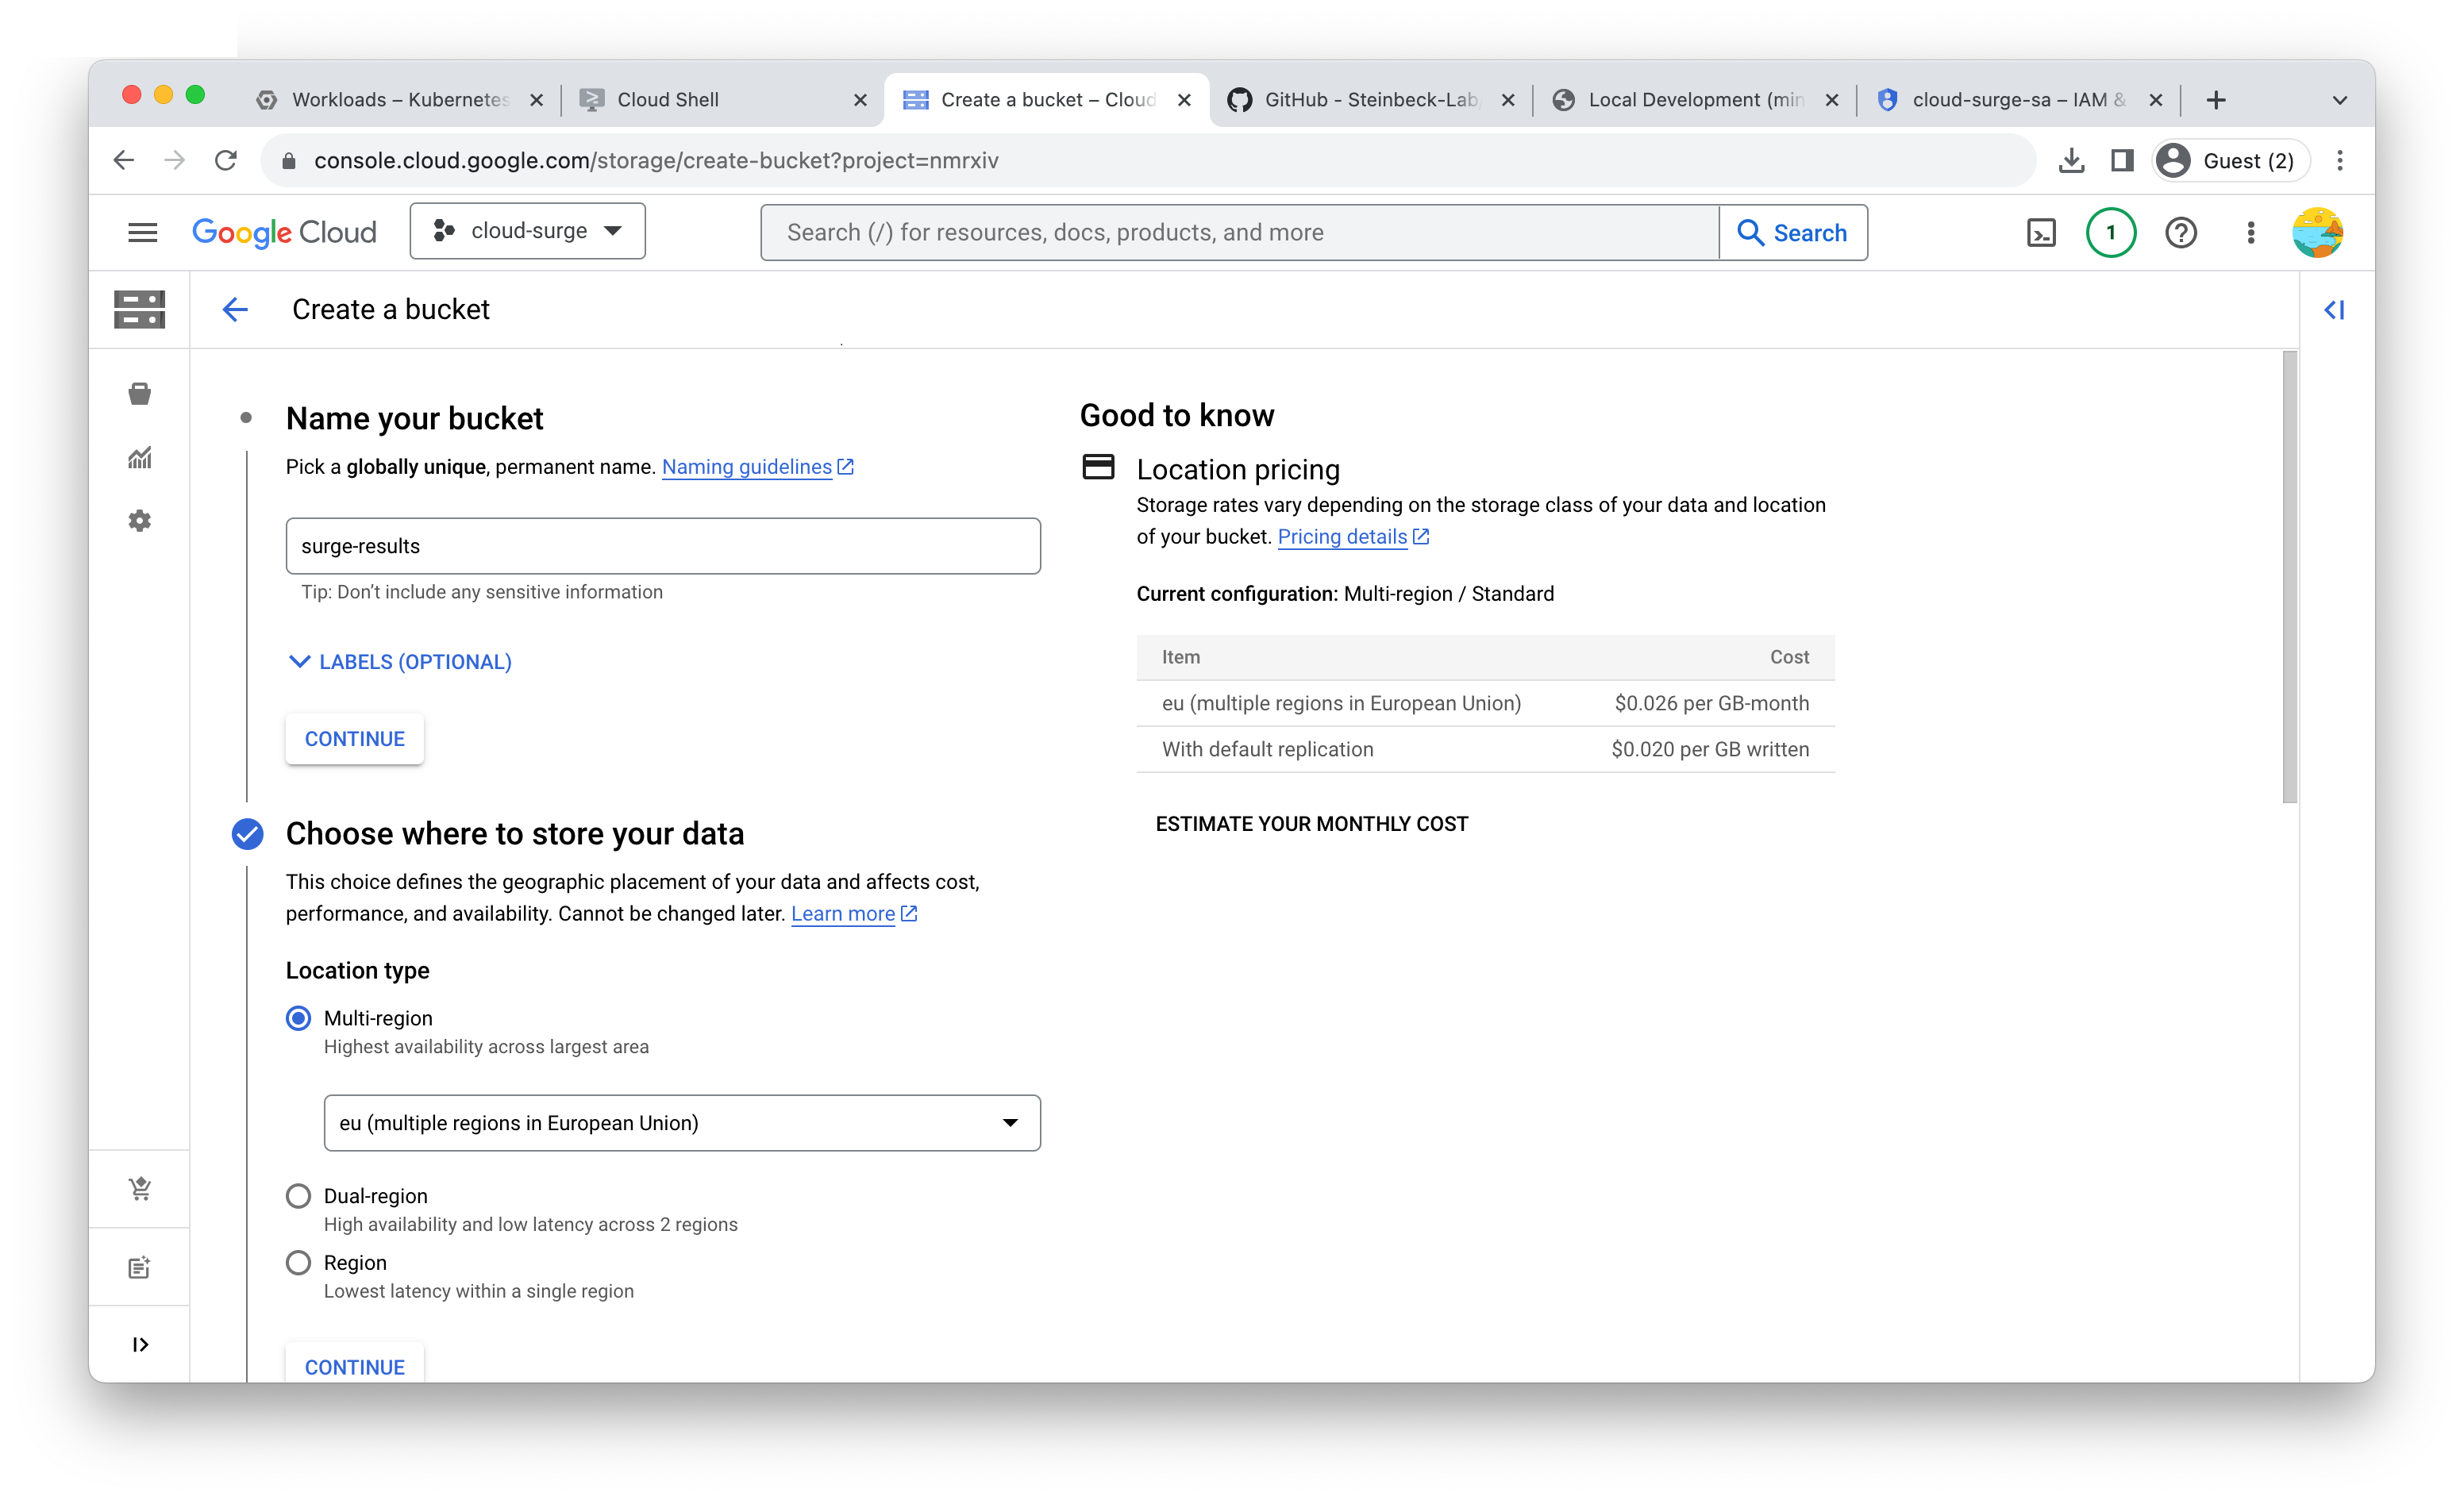Open Monitoring chart icon in side rail

[x=140, y=458]
